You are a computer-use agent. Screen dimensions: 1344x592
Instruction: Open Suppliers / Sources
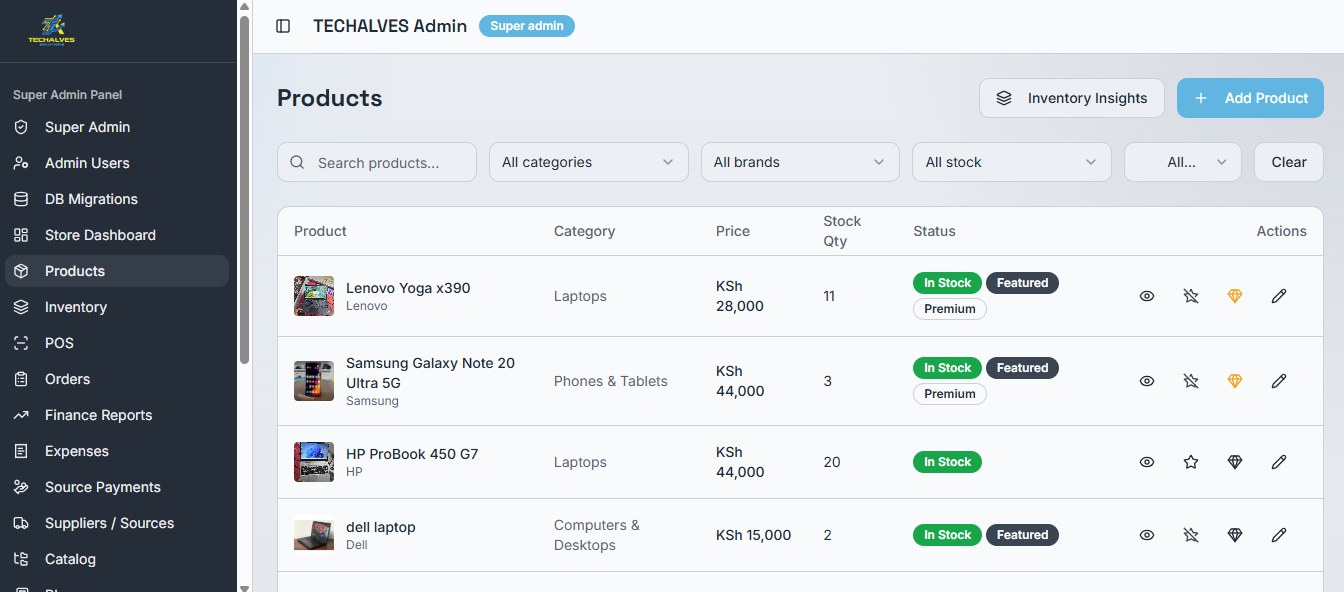[x=116, y=523]
